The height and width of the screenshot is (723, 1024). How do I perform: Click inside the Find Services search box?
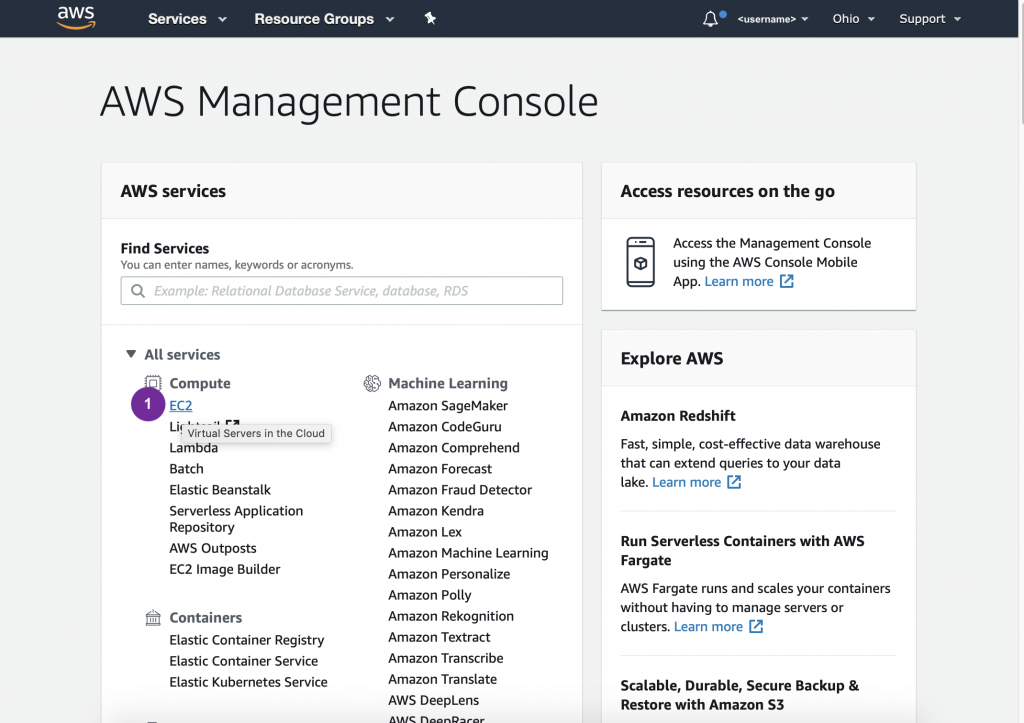(350, 291)
